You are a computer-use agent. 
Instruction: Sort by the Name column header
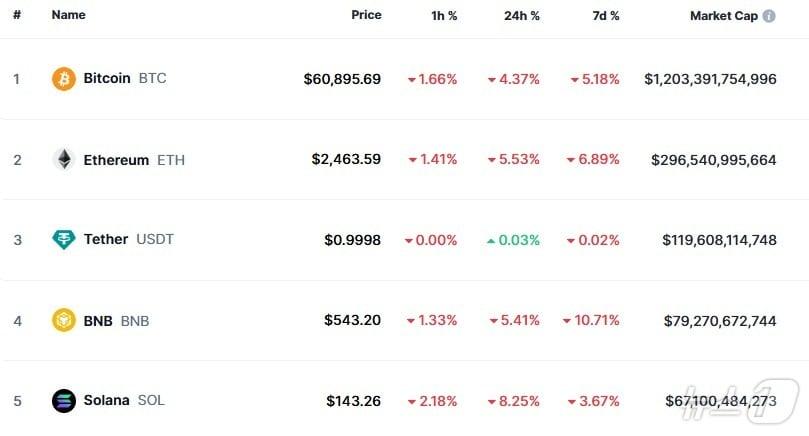pyautogui.click(x=68, y=16)
